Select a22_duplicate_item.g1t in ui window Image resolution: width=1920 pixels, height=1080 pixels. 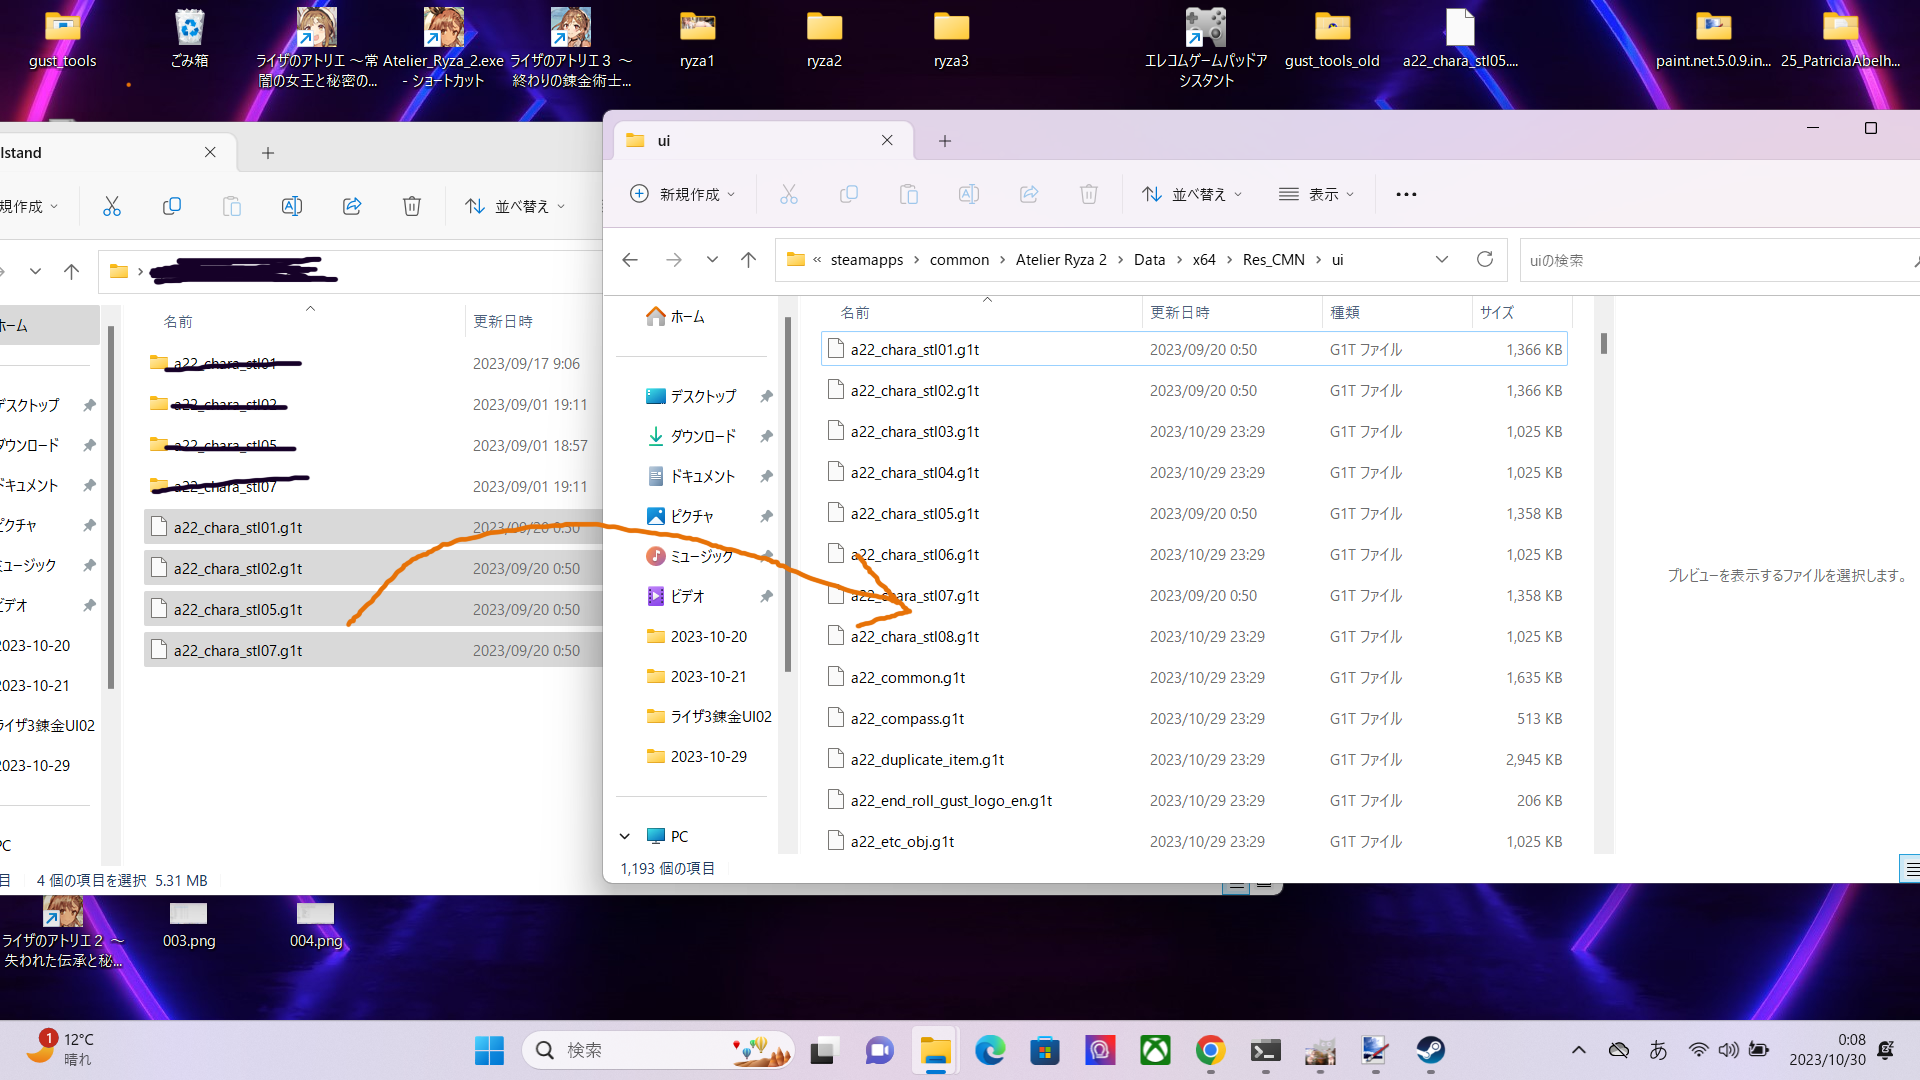[x=1194, y=759]
